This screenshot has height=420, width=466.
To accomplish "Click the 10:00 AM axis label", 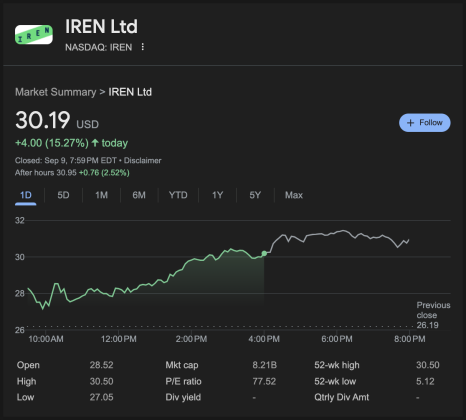I will point(46,339).
